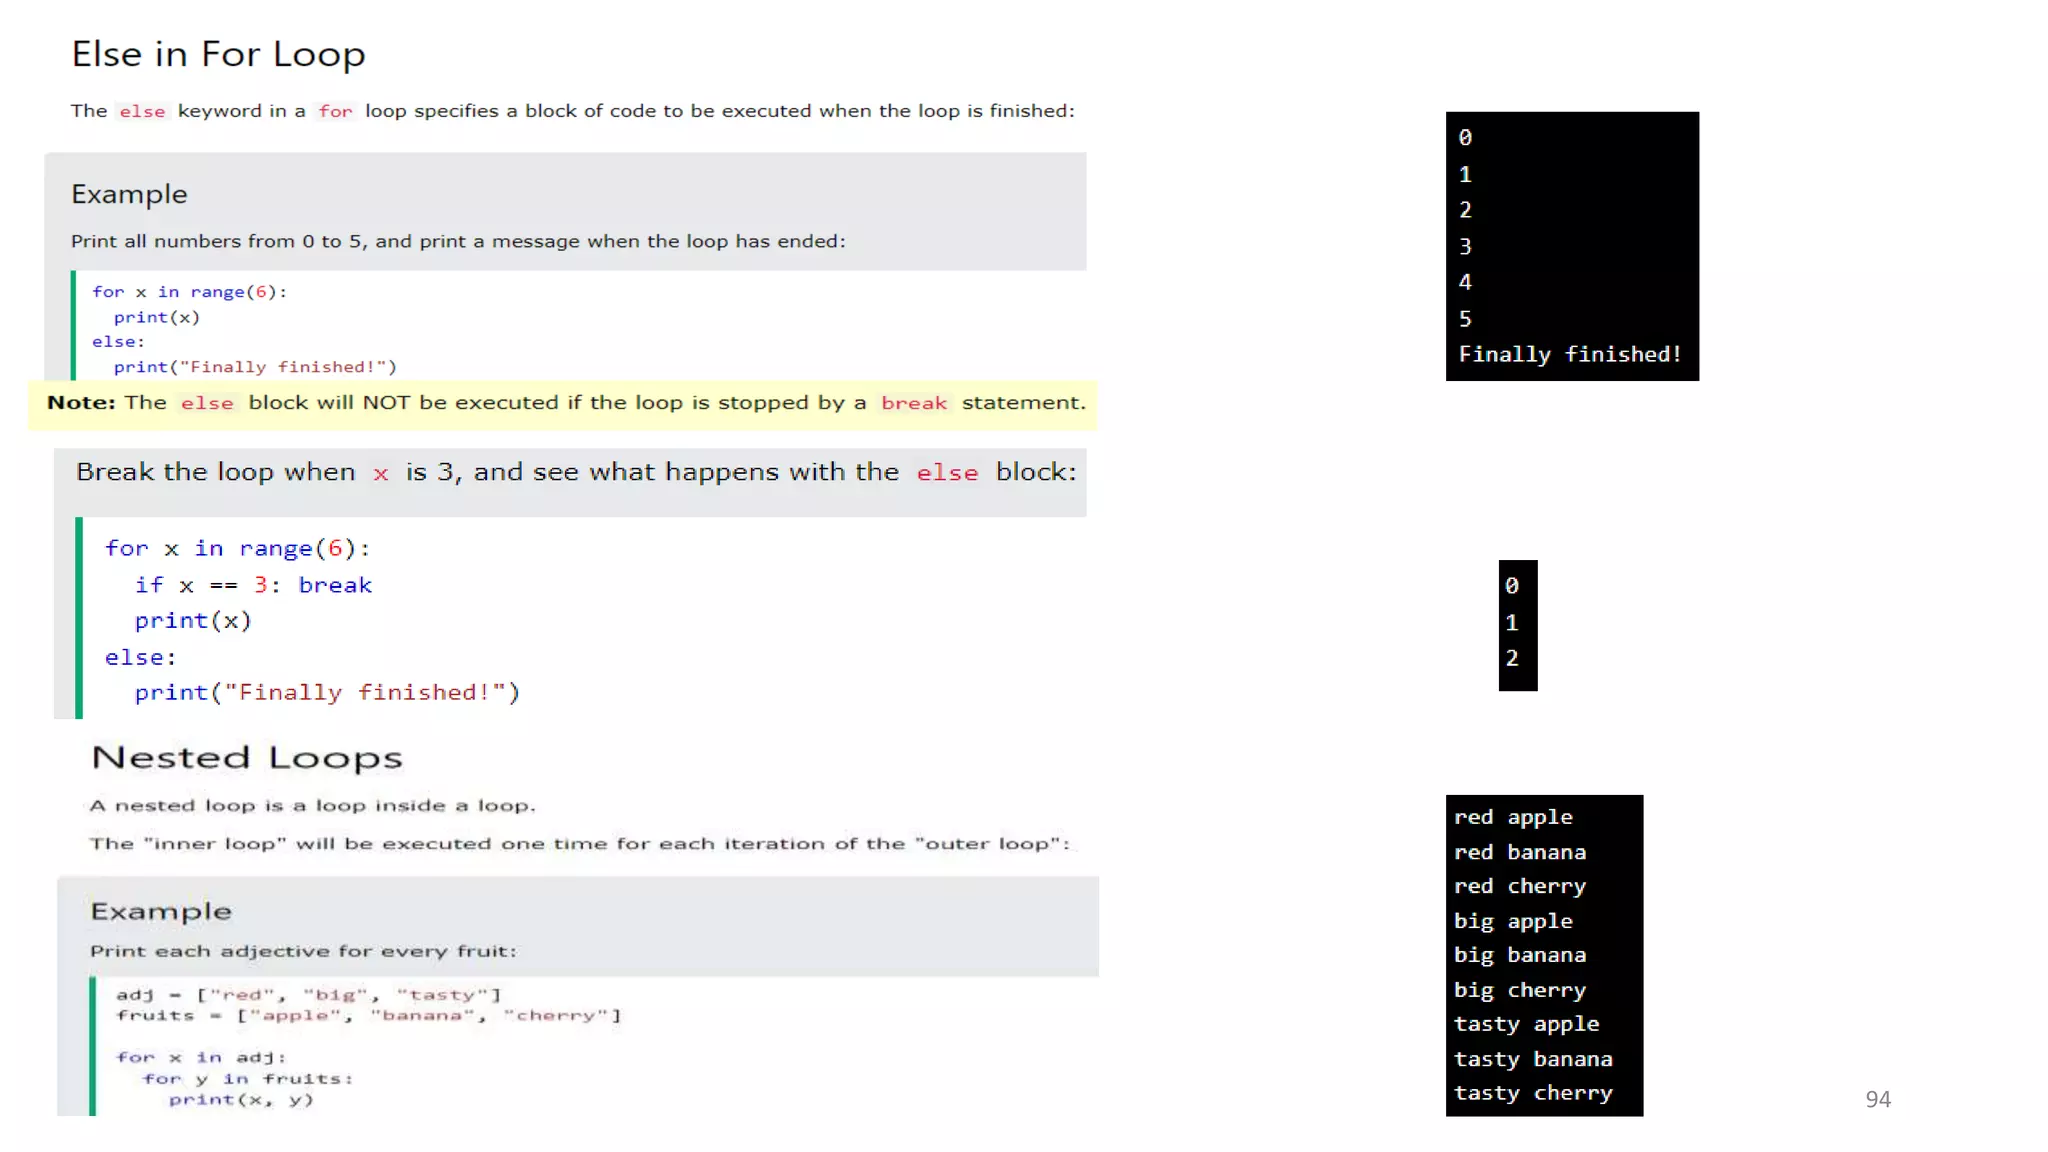This screenshot has width=2048, height=1152.
Task: Click the first 'Example' heading
Action: (x=129, y=194)
